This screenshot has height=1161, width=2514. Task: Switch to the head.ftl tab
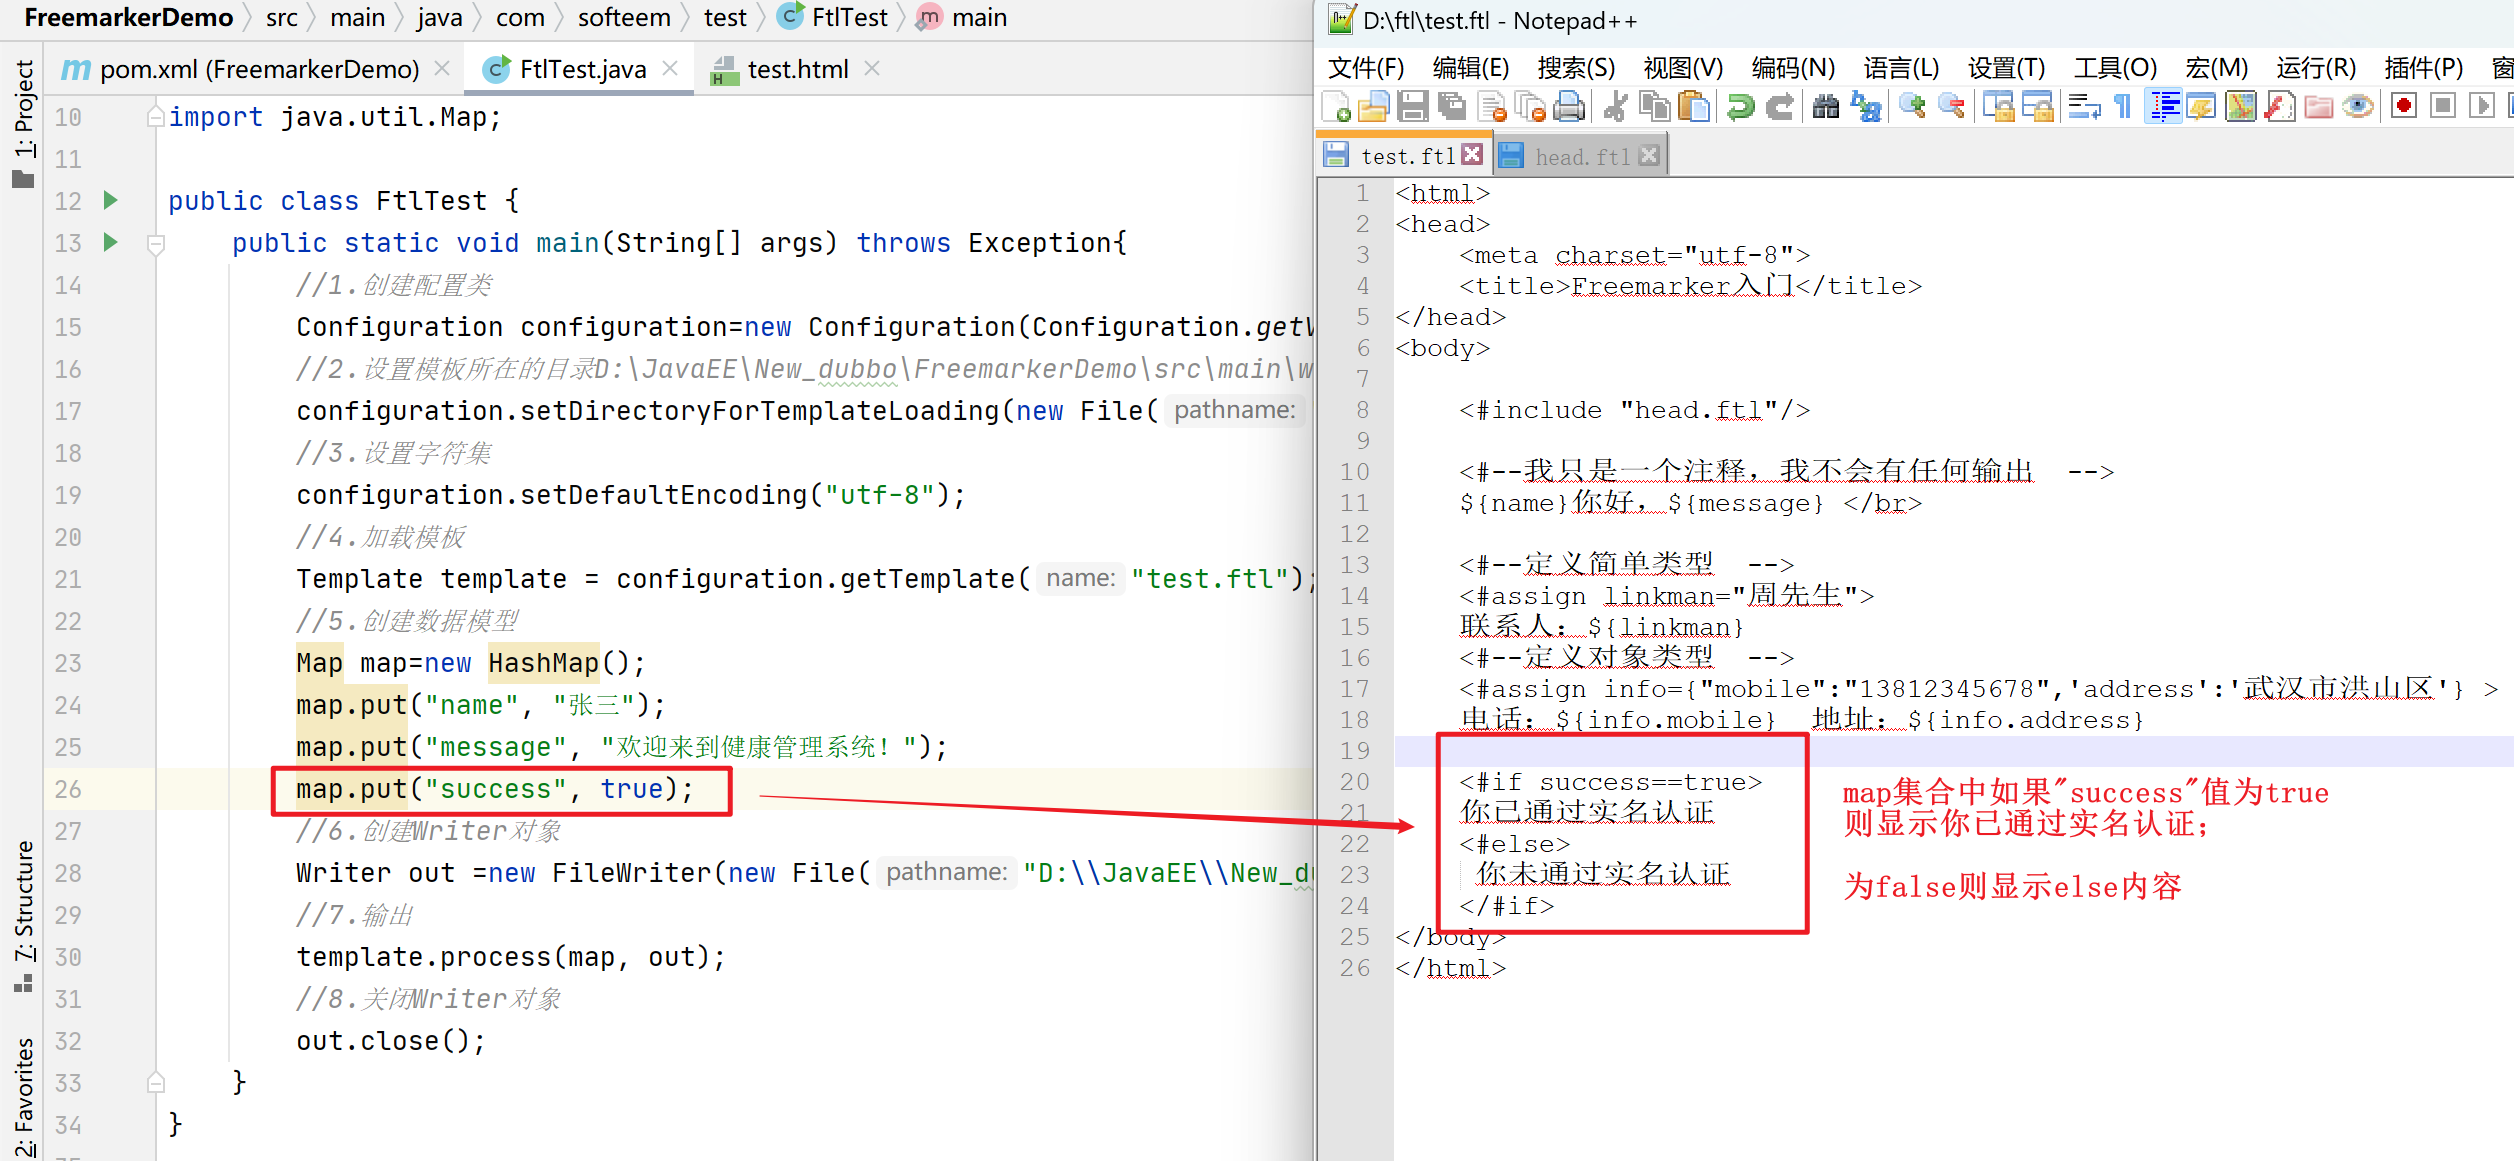click(1581, 156)
